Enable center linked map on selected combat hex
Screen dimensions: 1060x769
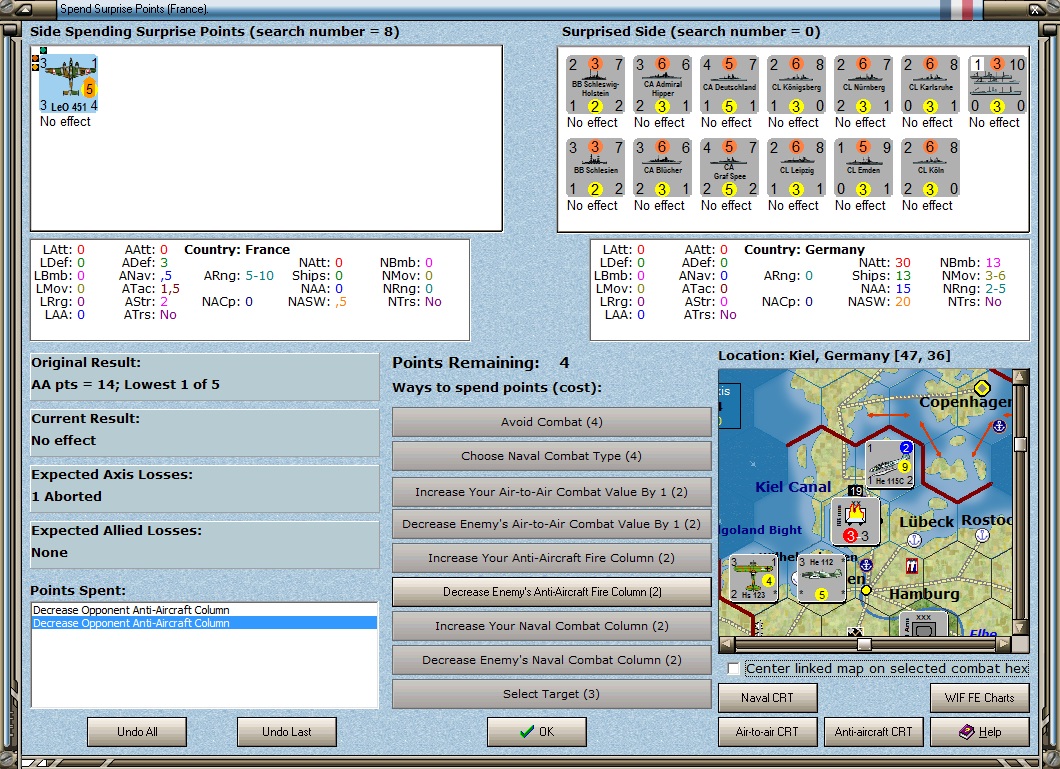pyautogui.click(x=734, y=668)
